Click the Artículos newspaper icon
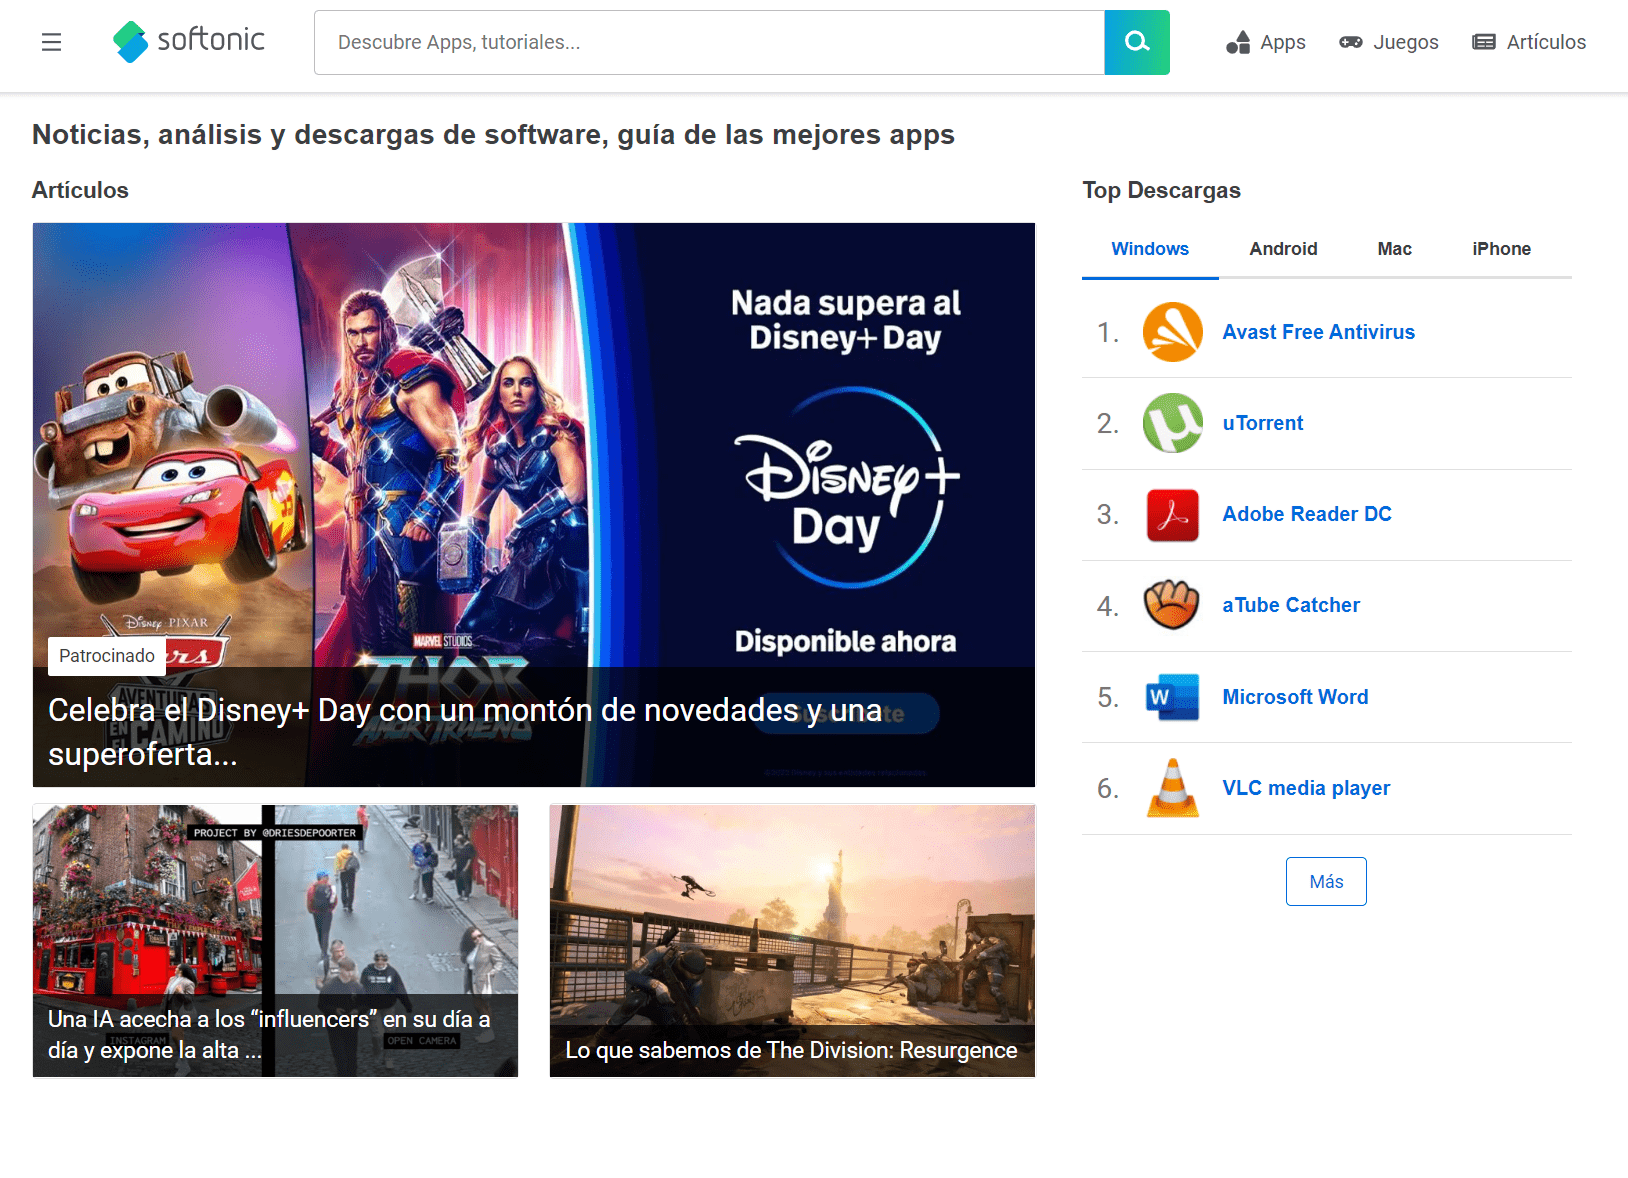Image resolution: width=1628 pixels, height=1178 pixels. click(1484, 42)
